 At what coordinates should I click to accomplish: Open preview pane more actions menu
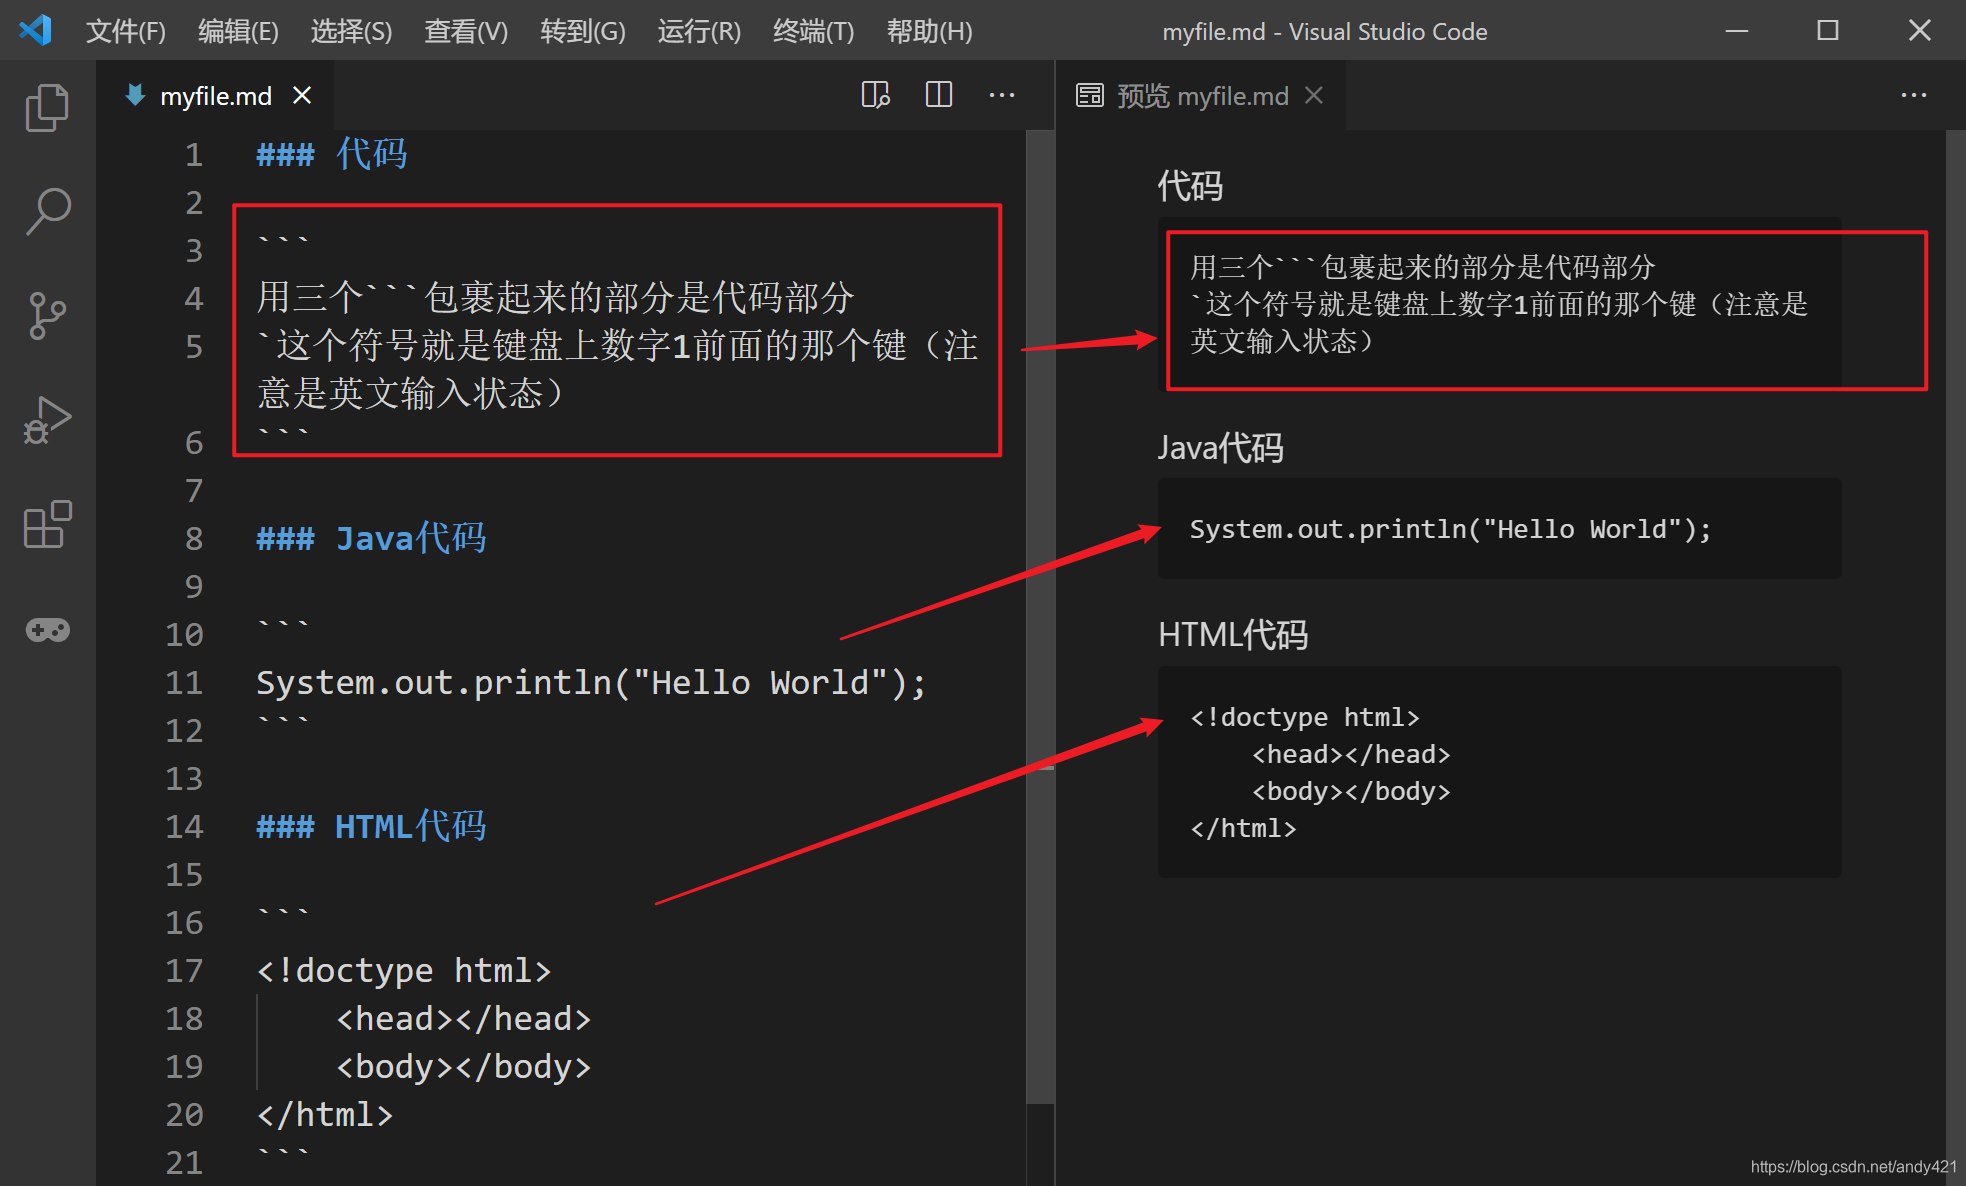(1913, 95)
